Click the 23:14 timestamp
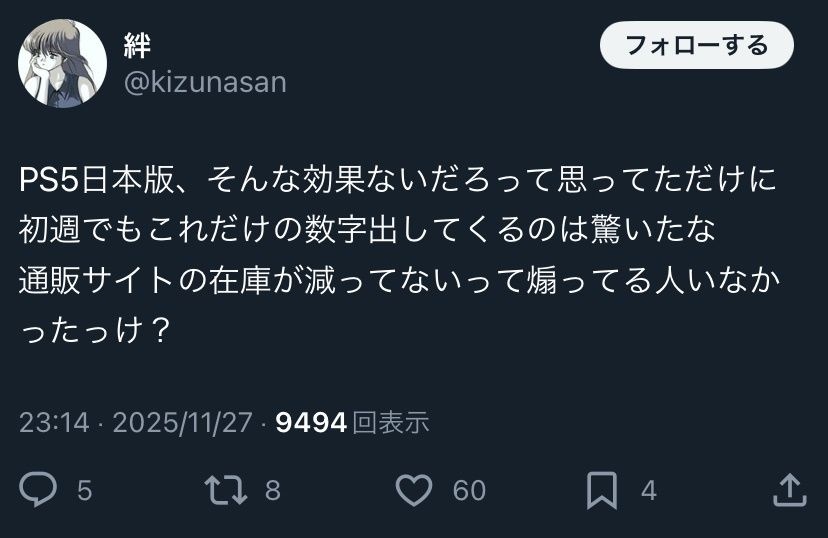 coord(54,422)
